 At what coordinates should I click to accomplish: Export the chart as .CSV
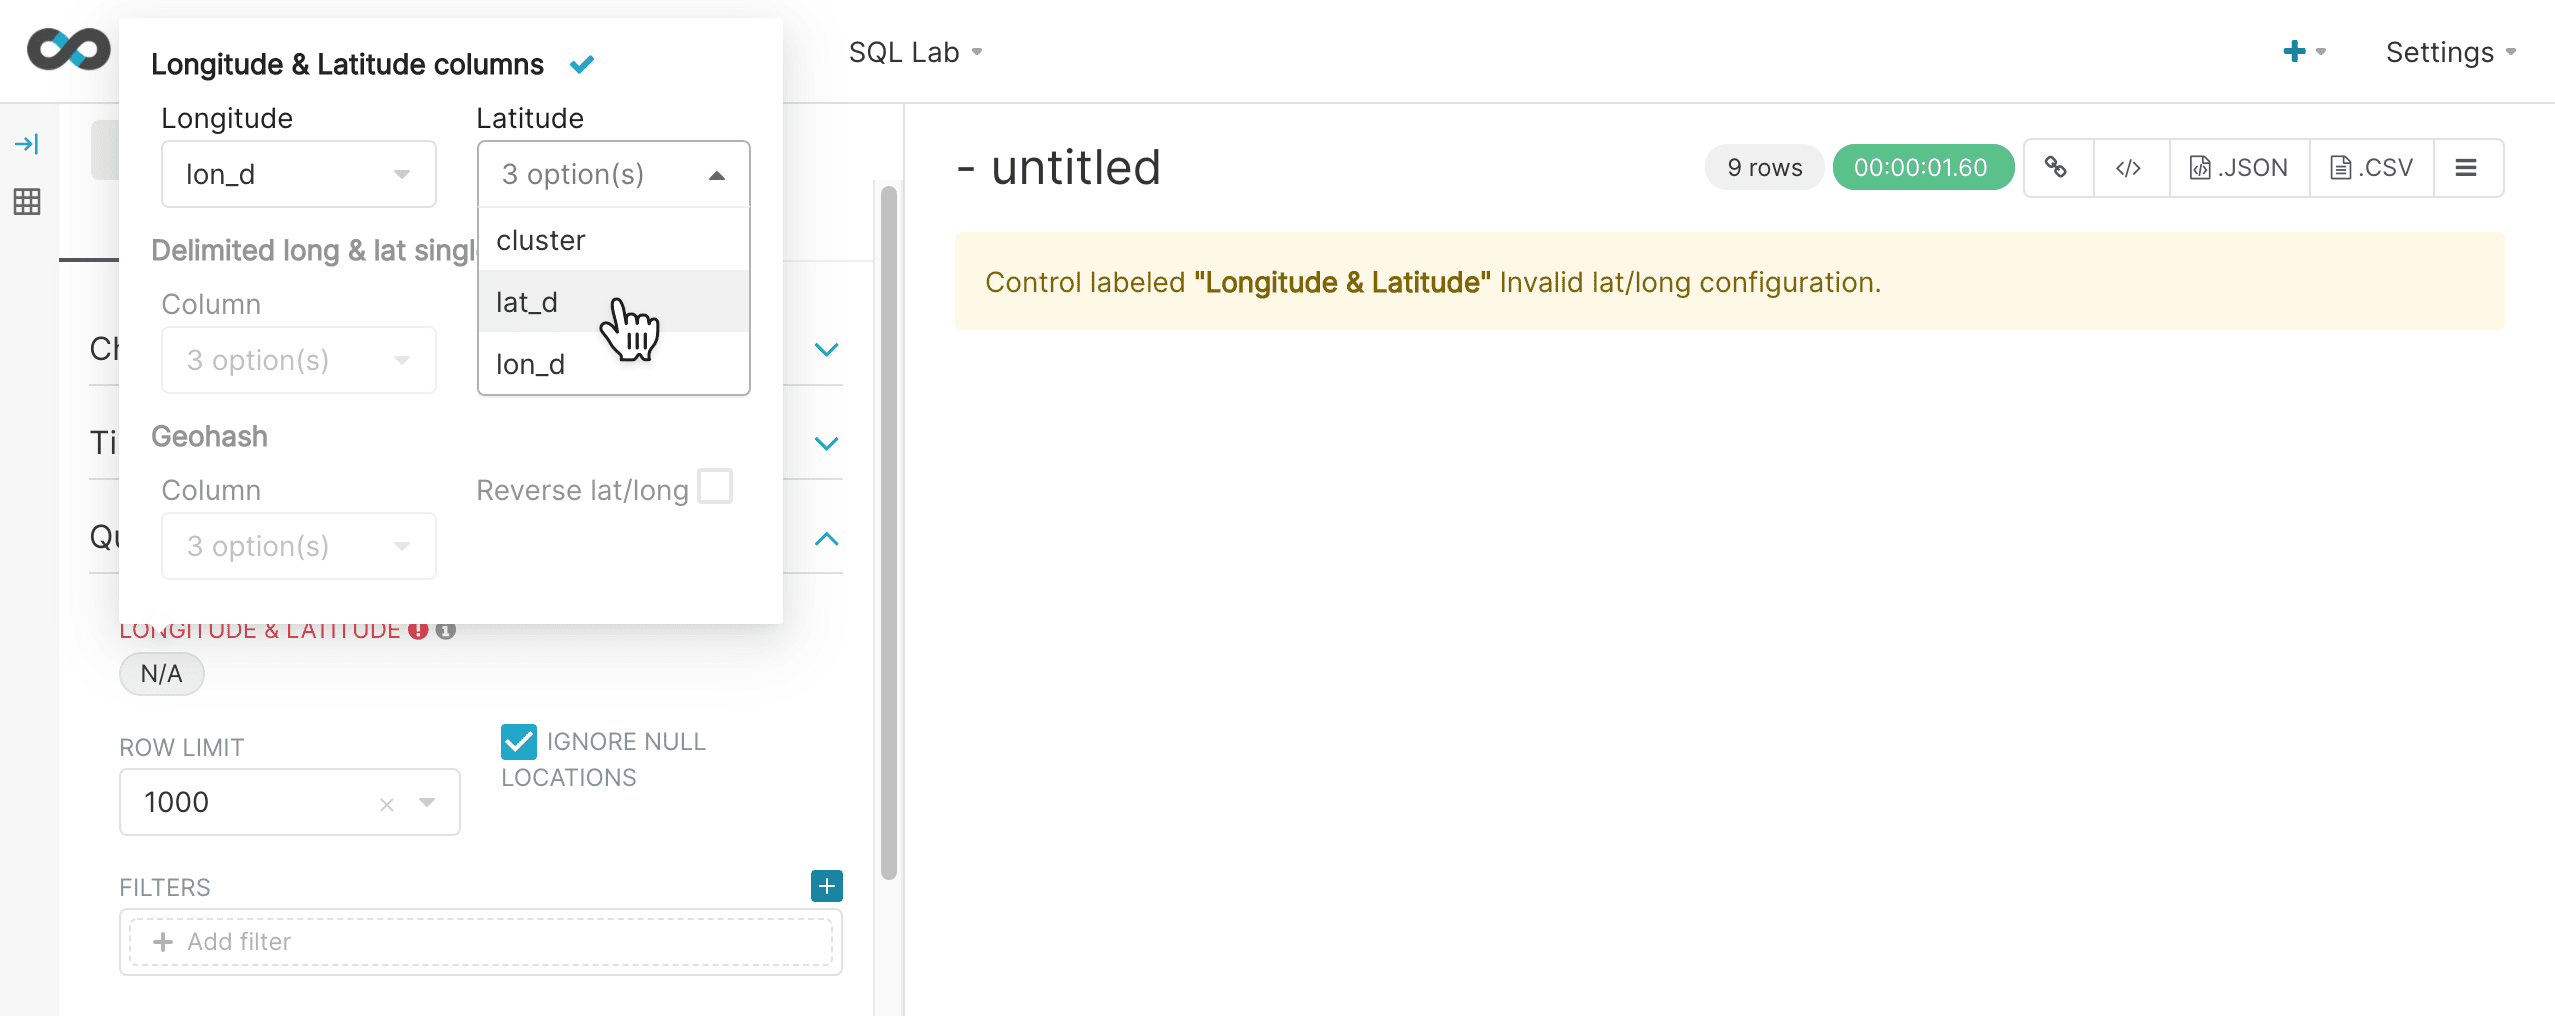[x=2371, y=167]
